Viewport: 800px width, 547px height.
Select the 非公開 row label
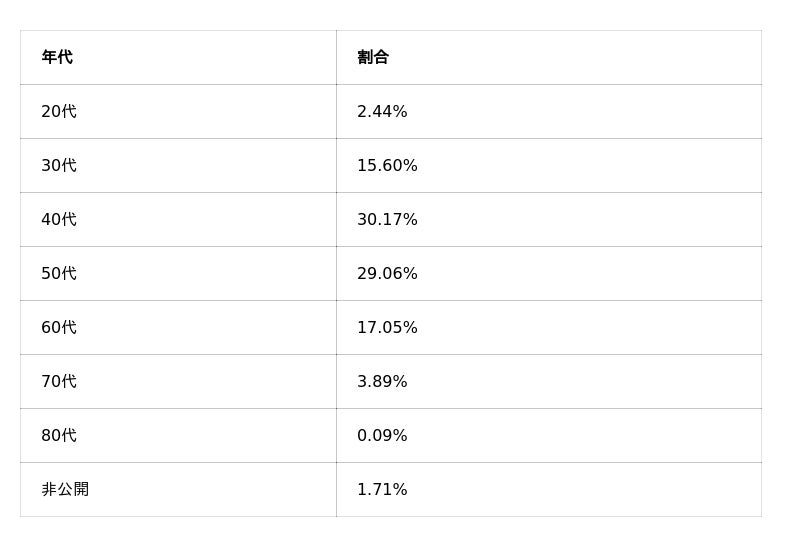pos(65,490)
